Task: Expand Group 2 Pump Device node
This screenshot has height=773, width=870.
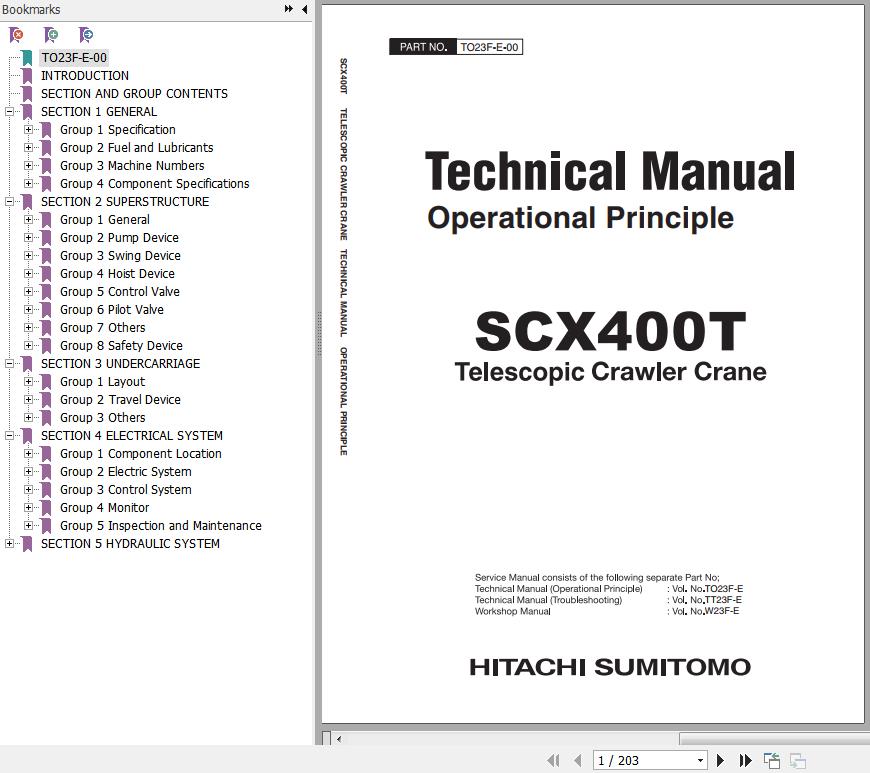Action: tap(29, 238)
